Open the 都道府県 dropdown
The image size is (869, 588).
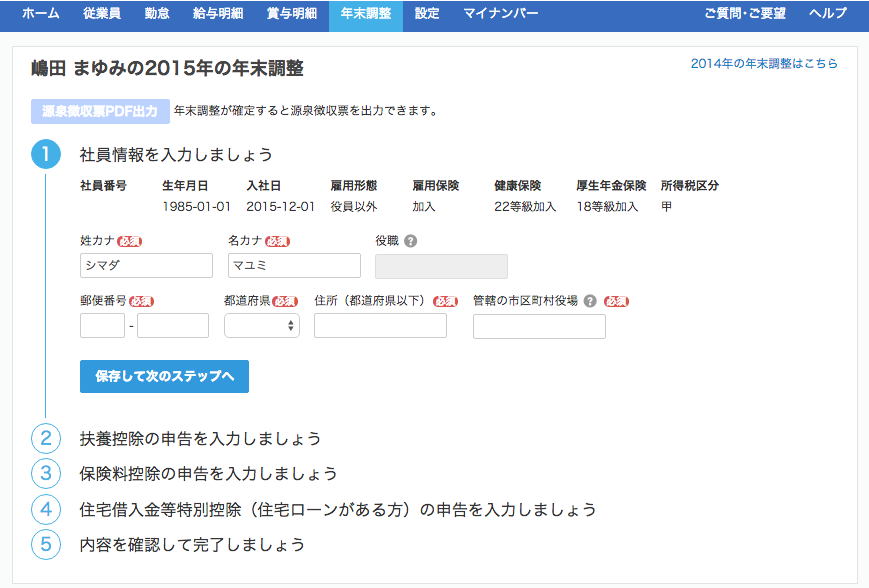point(262,325)
